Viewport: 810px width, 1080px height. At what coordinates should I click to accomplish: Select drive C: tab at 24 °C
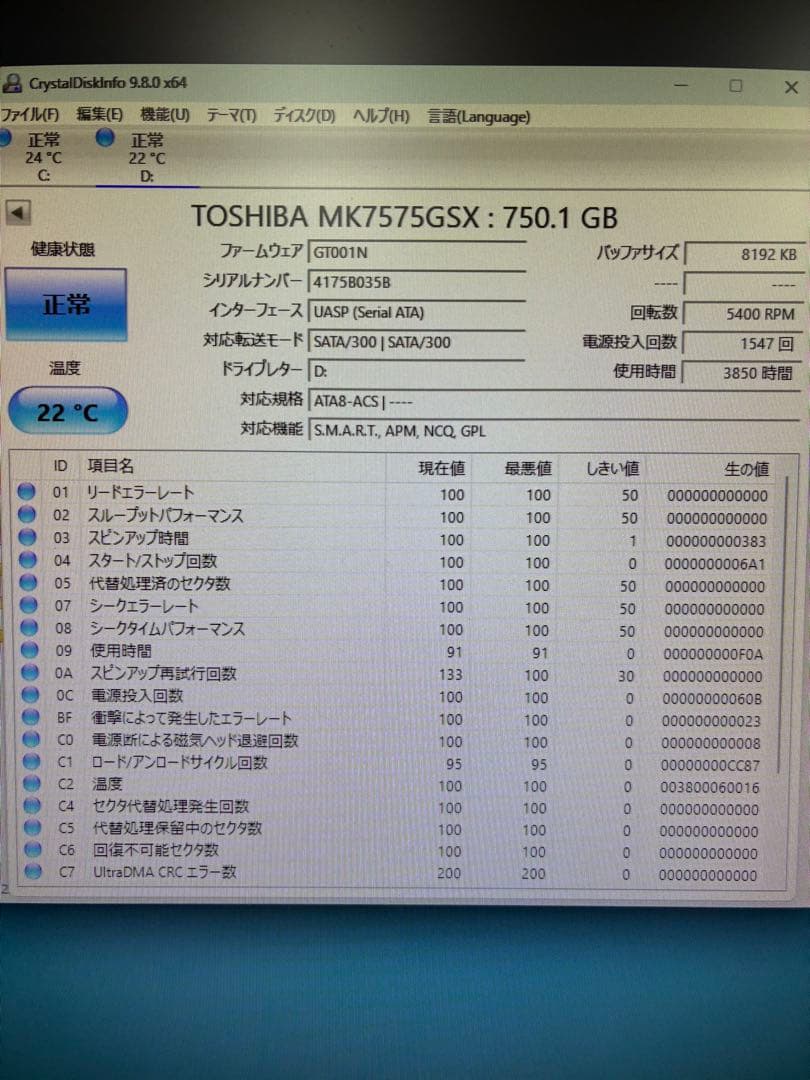pos(43,158)
